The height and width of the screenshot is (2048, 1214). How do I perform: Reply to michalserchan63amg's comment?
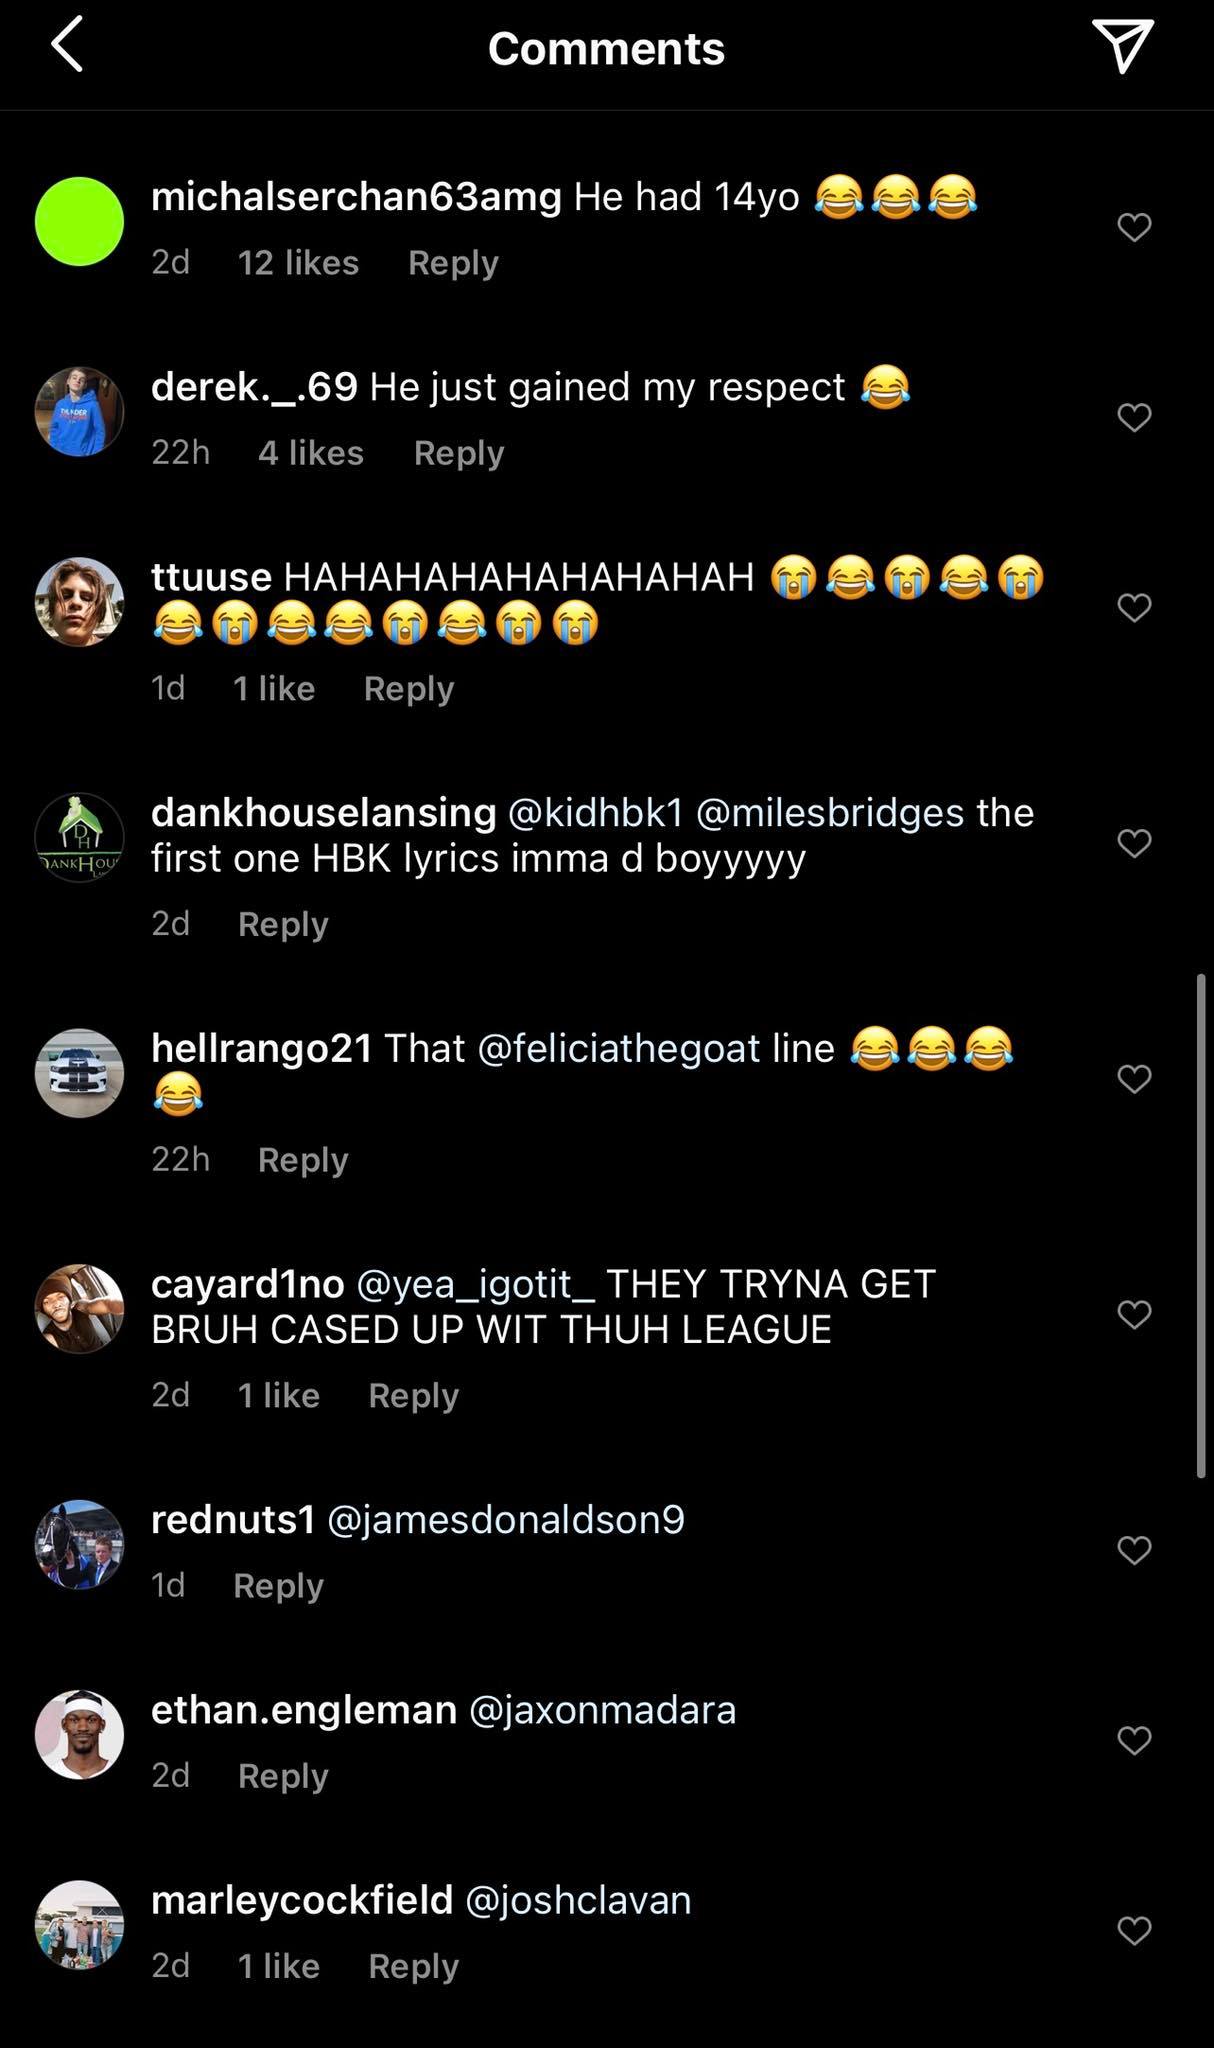coord(453,263)
